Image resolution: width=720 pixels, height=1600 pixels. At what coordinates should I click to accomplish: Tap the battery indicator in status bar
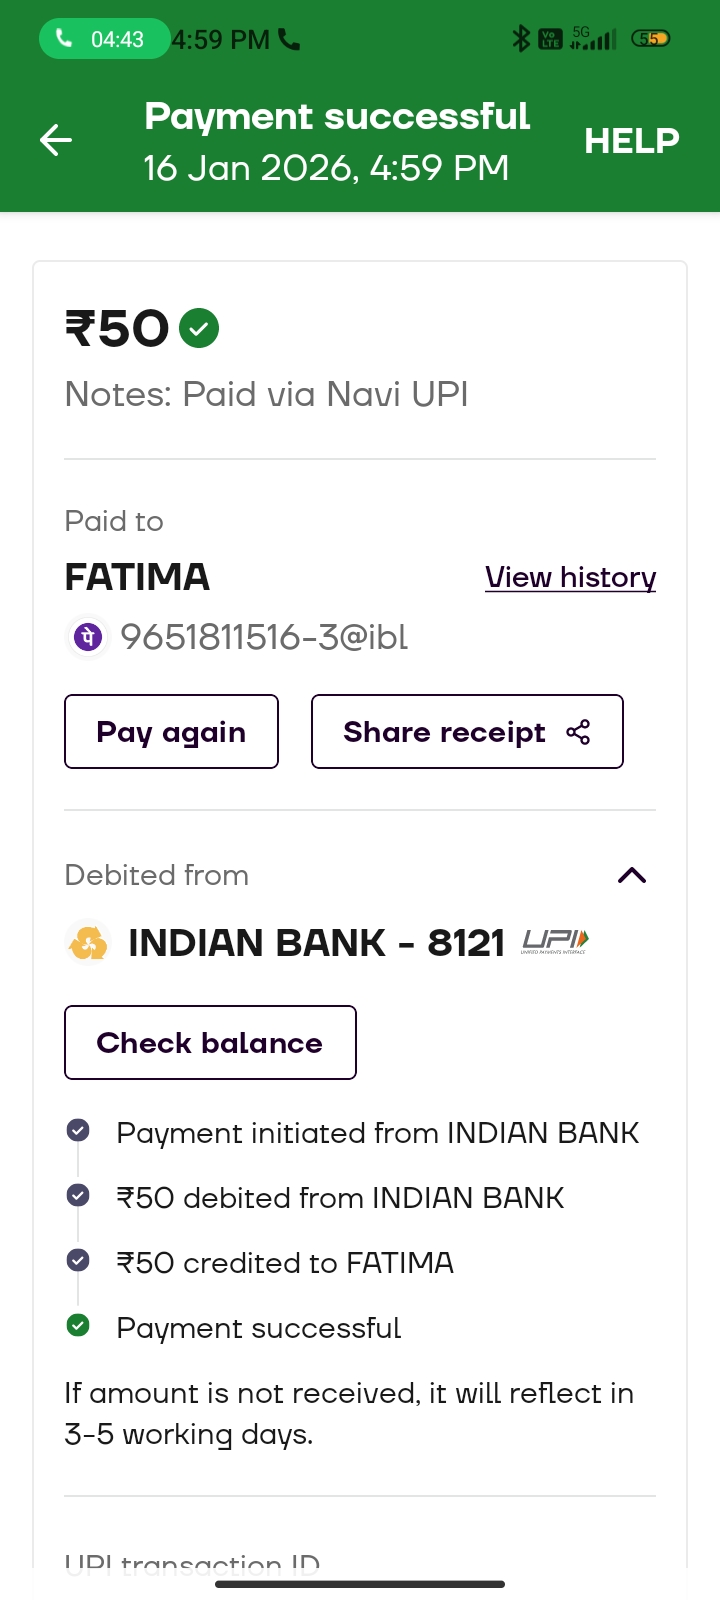[650, 39]
